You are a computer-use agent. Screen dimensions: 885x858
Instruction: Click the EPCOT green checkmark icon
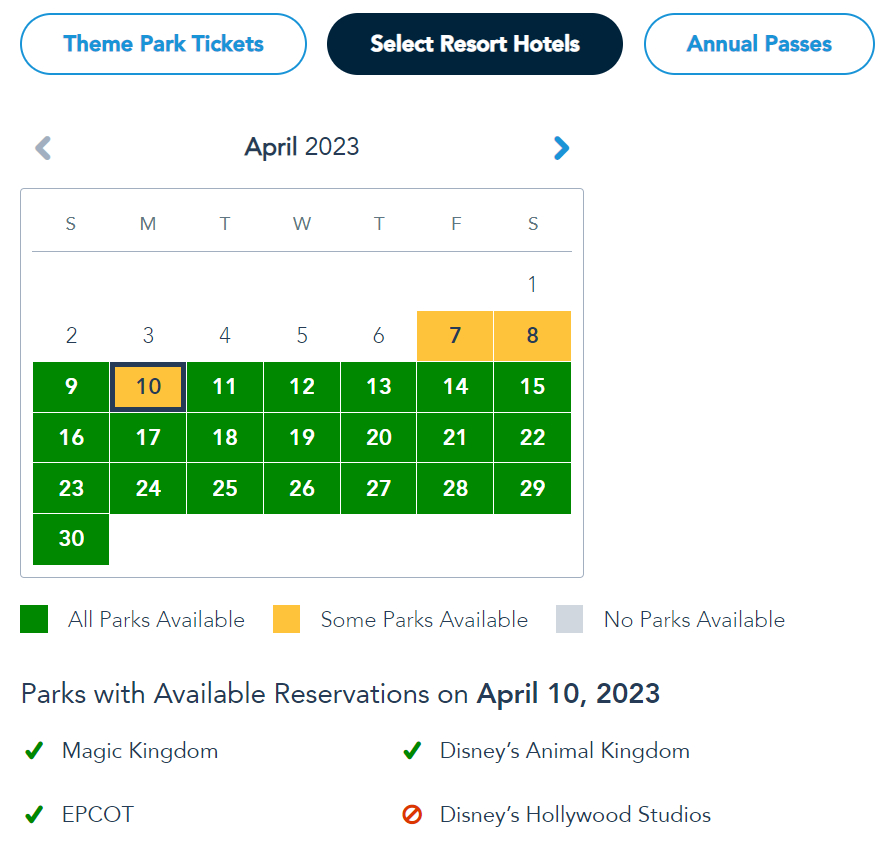34,815
